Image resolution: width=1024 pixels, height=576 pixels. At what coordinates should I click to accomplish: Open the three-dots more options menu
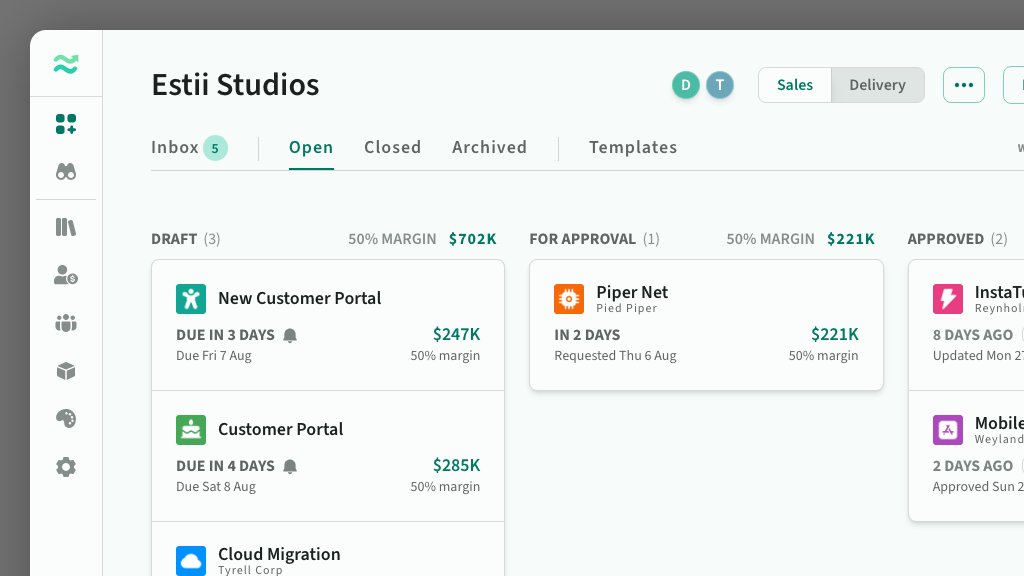click(x=964, y=85)
